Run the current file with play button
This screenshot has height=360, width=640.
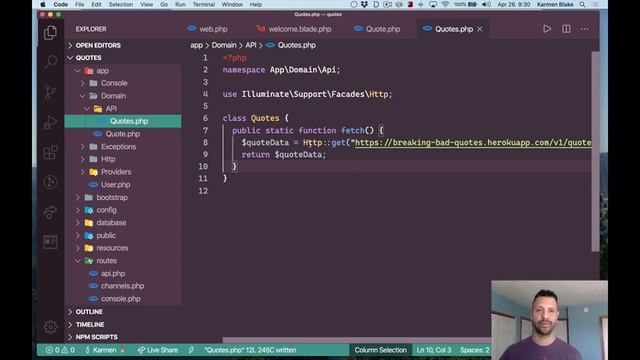pyautogui.click(x=547, y=29)
